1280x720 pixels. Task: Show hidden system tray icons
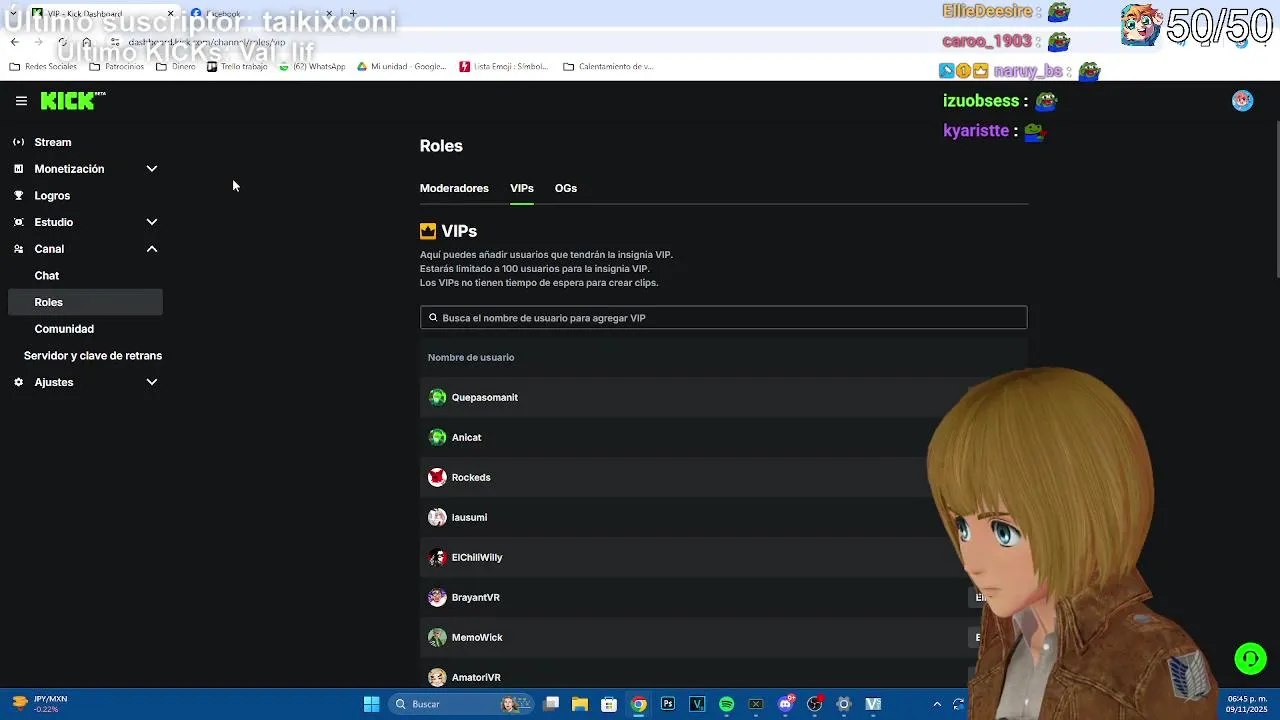click(x=937, y=704)
